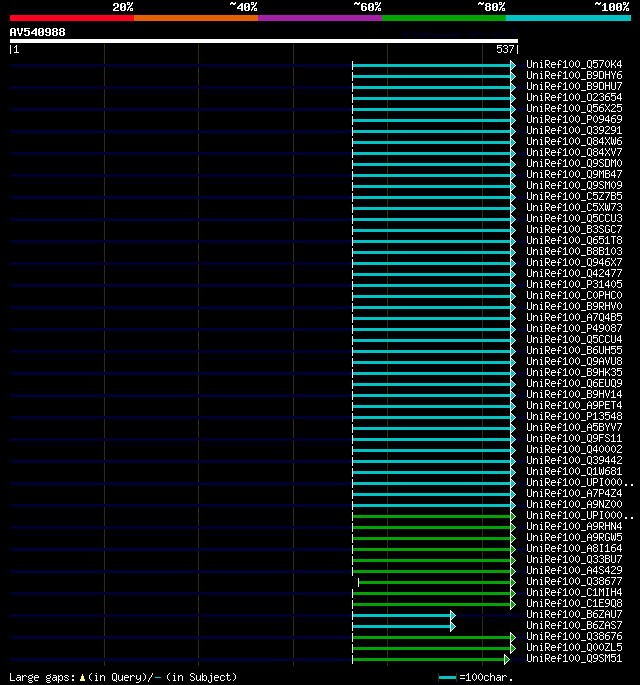Pick the UniRef100_Q5CCU3 label

(574, 218)
